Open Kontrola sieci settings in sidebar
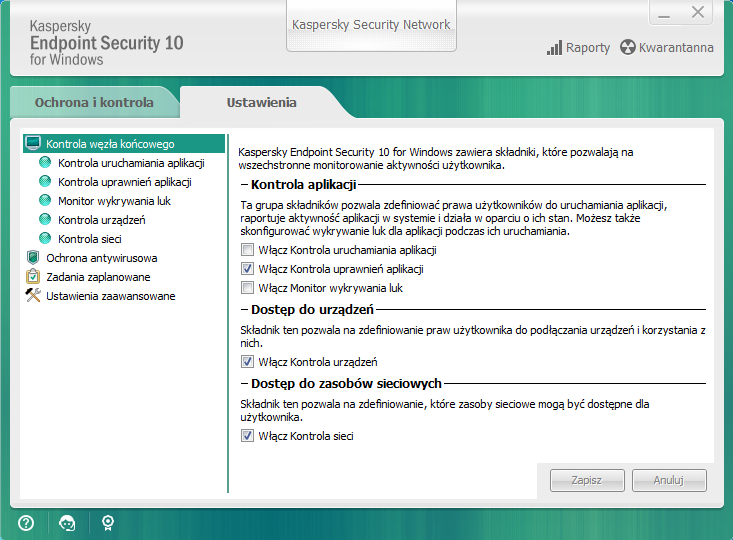733x540 pixels. (x=90, y=239)
